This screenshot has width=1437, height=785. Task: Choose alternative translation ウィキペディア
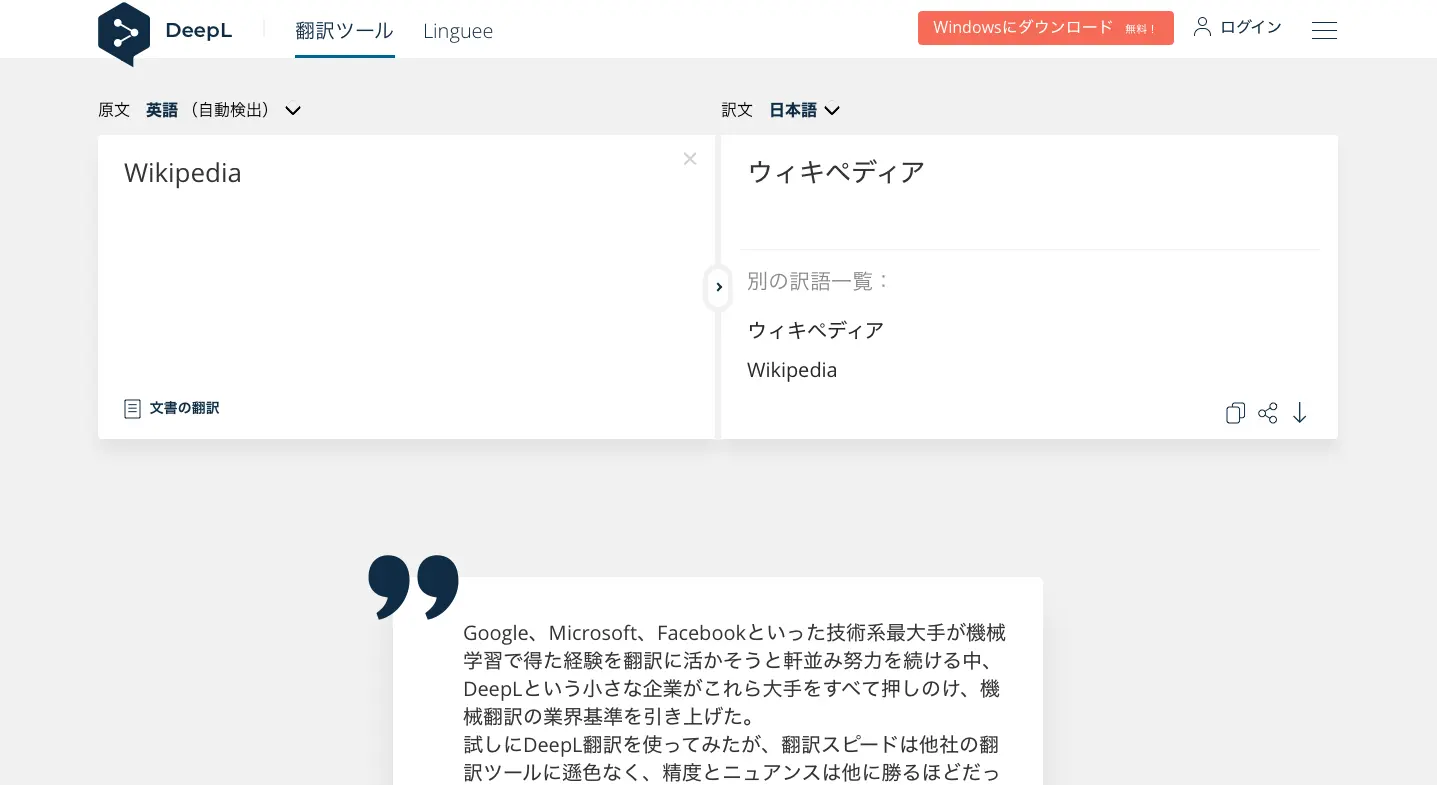click(x=816, y=330)
